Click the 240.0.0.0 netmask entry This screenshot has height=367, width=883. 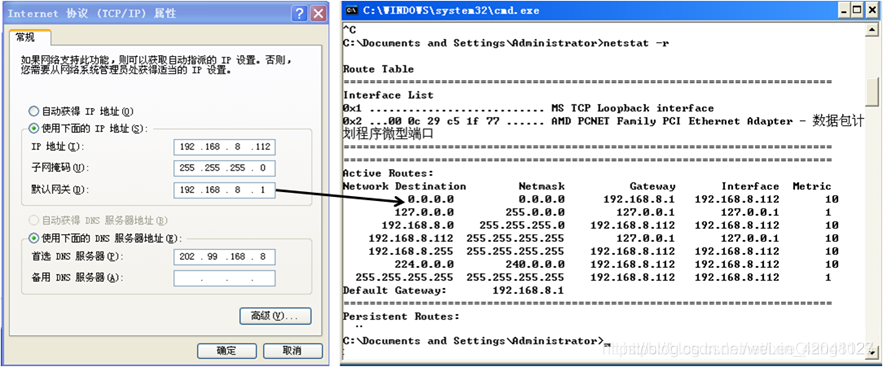tap(534, 265)
